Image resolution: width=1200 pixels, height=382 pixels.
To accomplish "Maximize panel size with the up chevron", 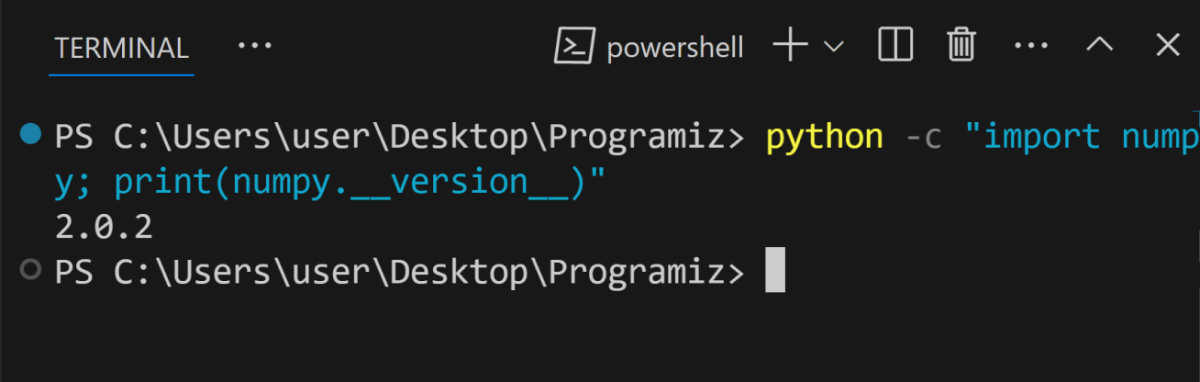I will click(1099, 45).
